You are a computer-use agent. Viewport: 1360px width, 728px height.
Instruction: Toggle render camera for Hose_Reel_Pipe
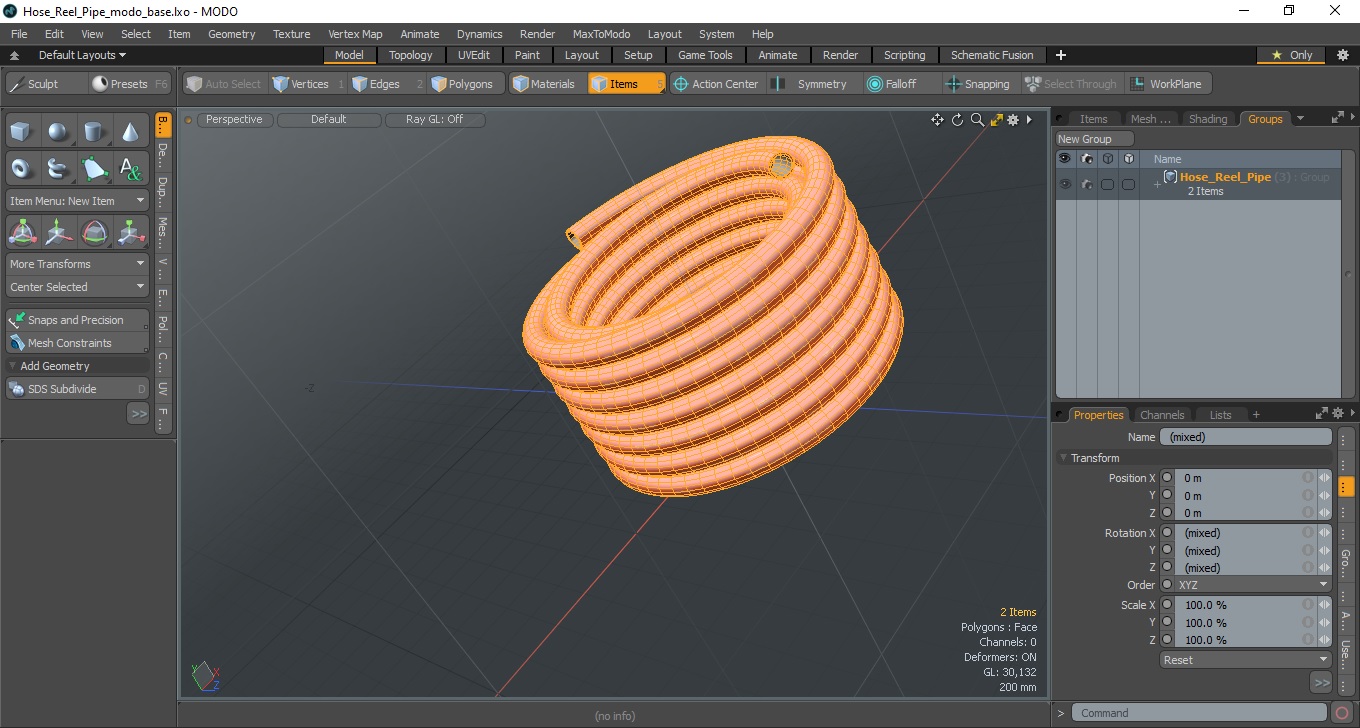tap(1086, 184)
